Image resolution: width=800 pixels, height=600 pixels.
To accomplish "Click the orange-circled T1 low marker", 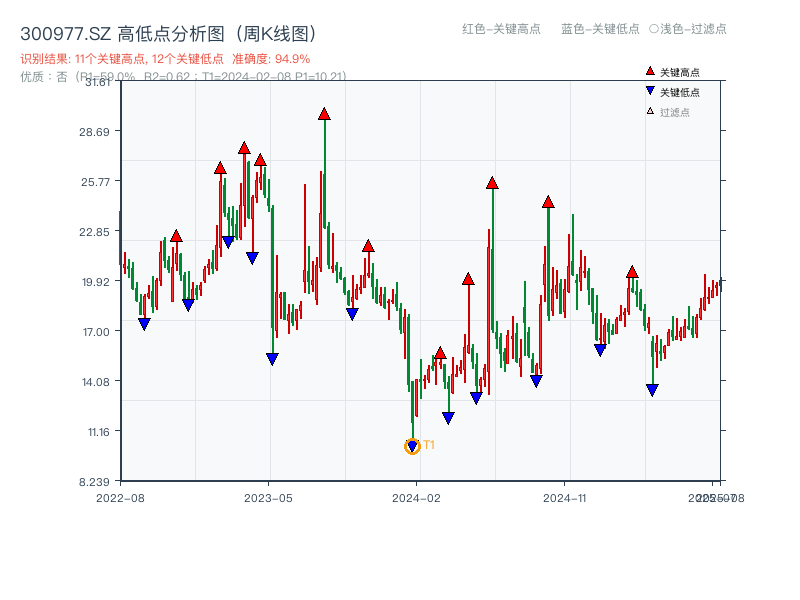I will click(x=412, y=446).
